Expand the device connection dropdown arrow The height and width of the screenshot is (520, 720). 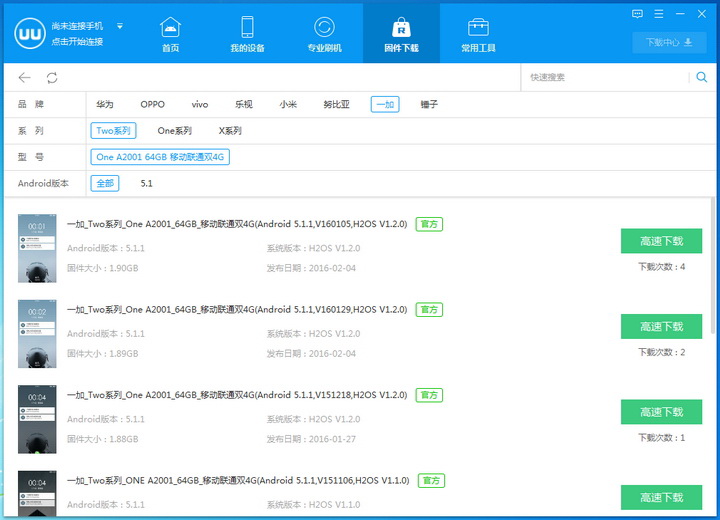click(x=120, y=26)
